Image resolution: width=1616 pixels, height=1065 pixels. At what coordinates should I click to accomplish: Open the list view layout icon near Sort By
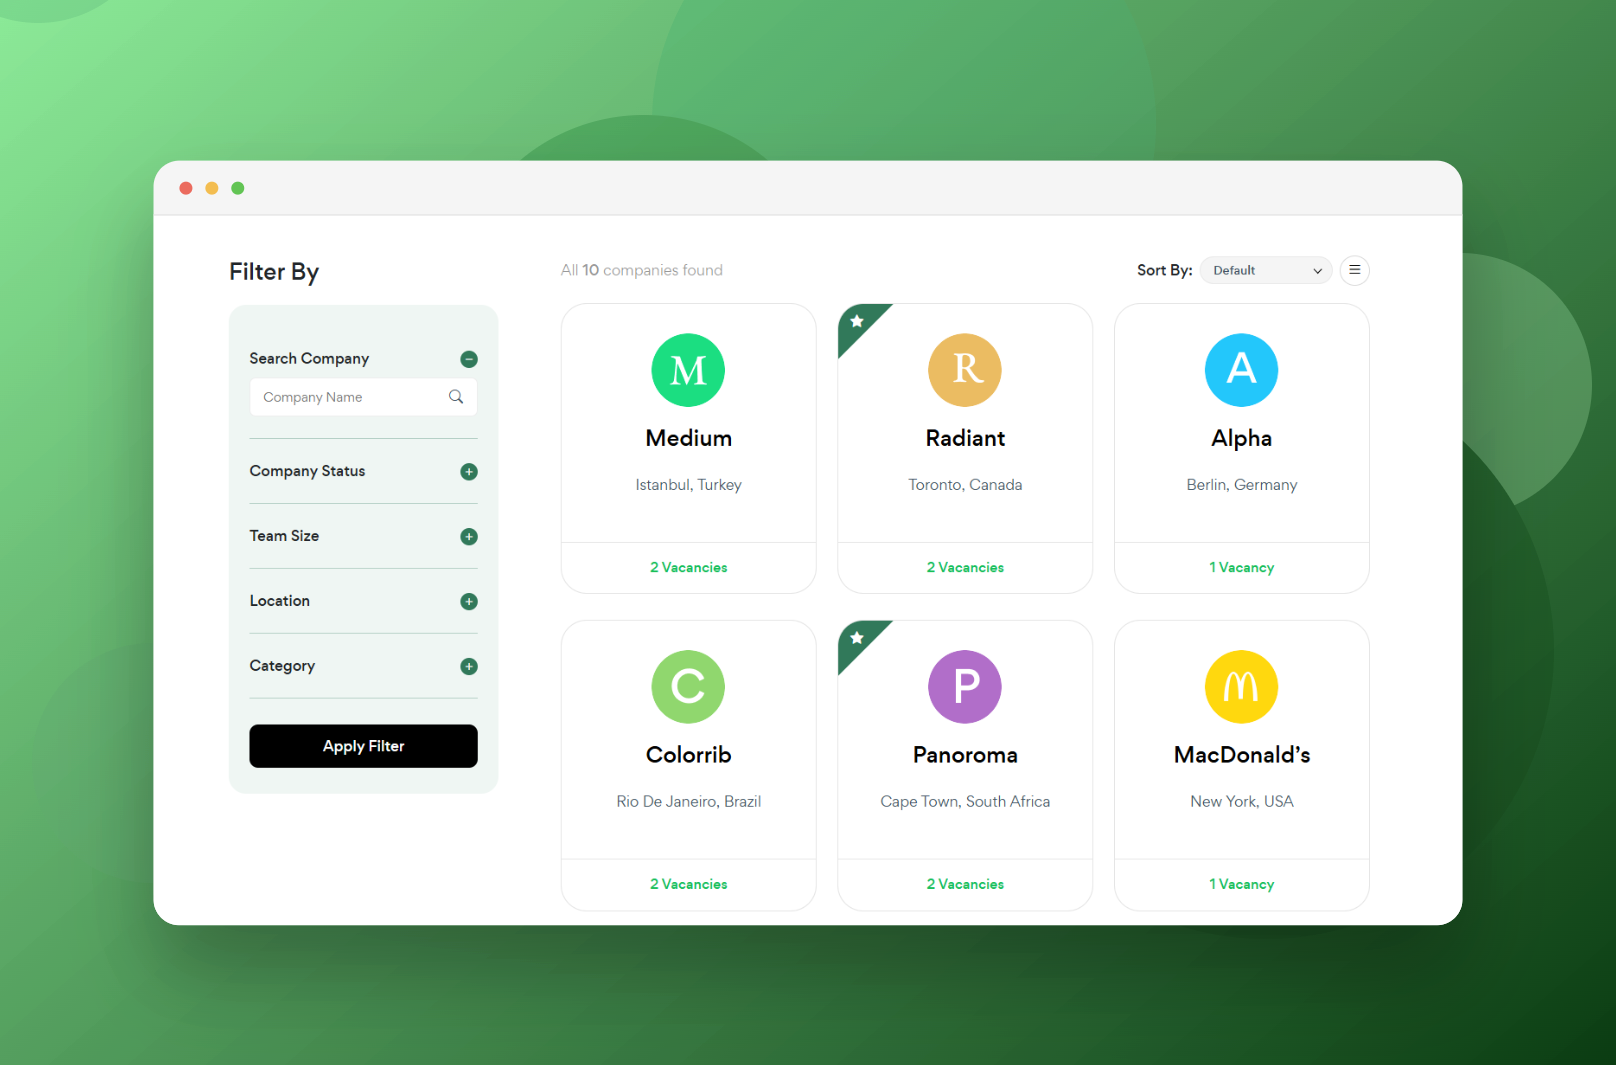(x=1355, y=270)
